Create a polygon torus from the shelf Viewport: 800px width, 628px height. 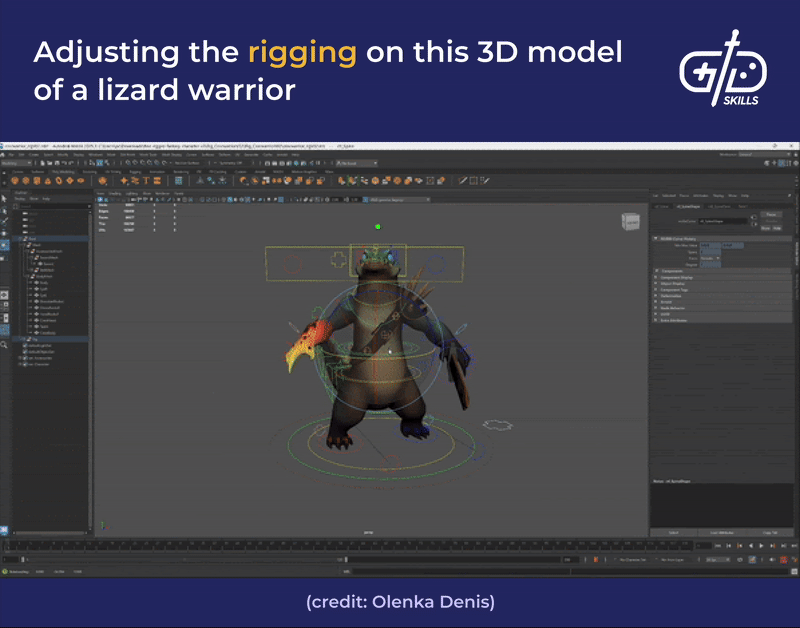(x=59, y=181)
